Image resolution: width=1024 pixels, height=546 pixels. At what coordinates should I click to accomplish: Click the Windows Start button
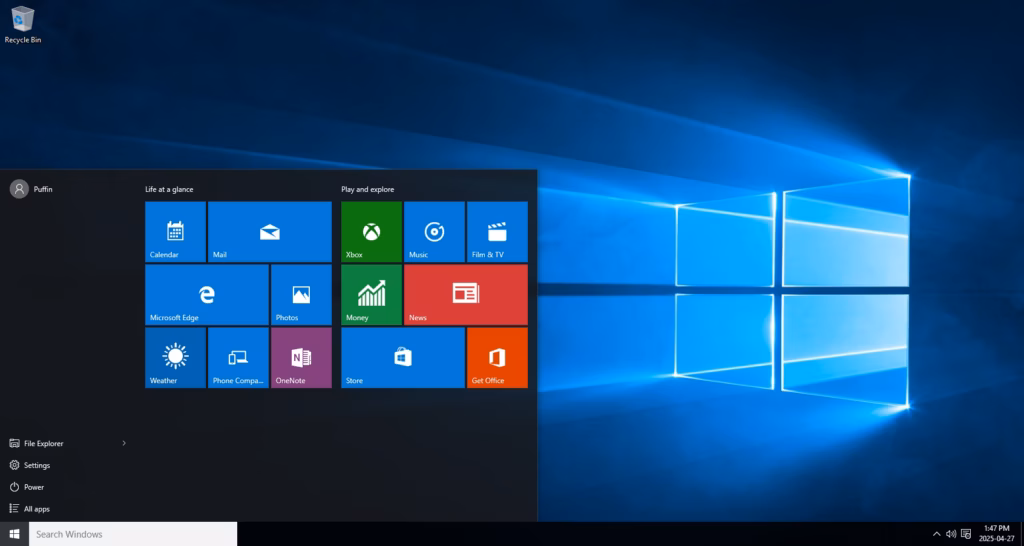coord(14,534)
